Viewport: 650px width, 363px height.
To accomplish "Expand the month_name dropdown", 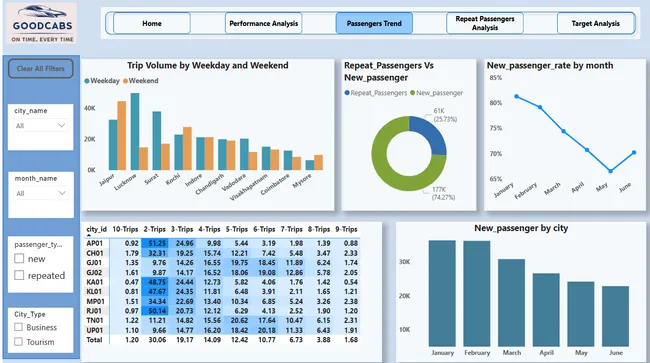I will pyautogui.click(x=41, y=193).
